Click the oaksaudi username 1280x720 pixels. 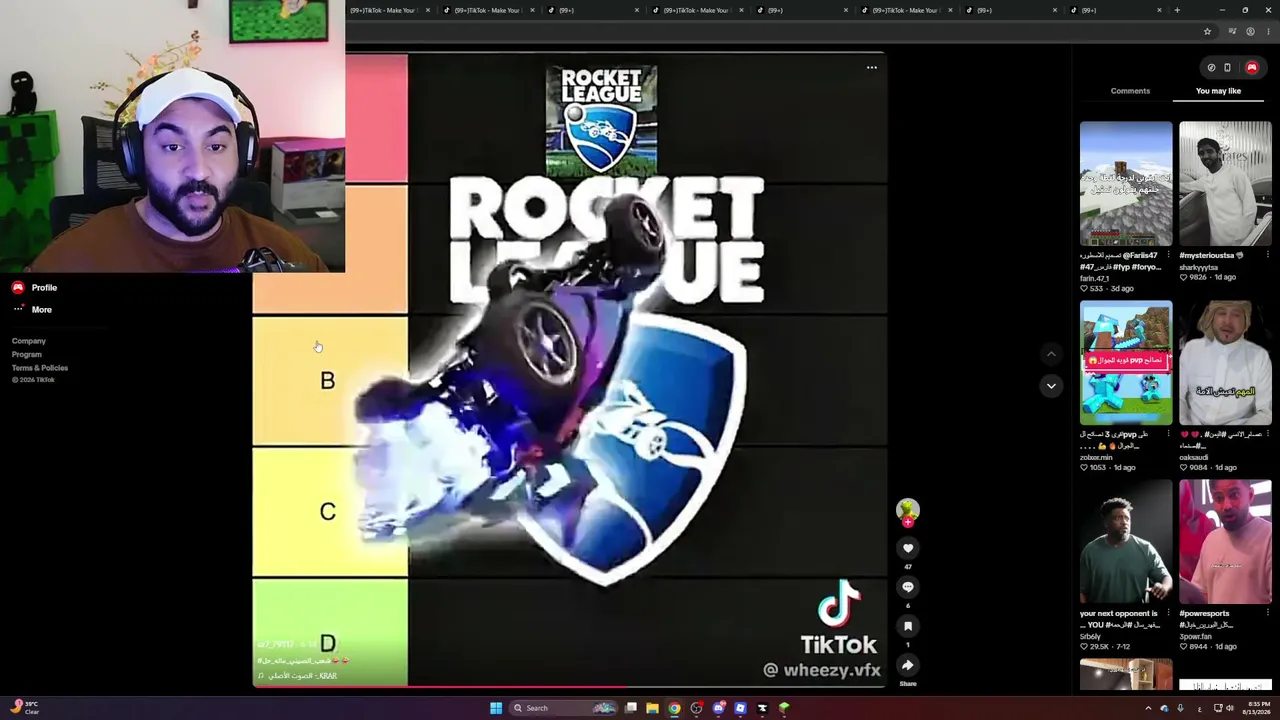click(1194, 457)
